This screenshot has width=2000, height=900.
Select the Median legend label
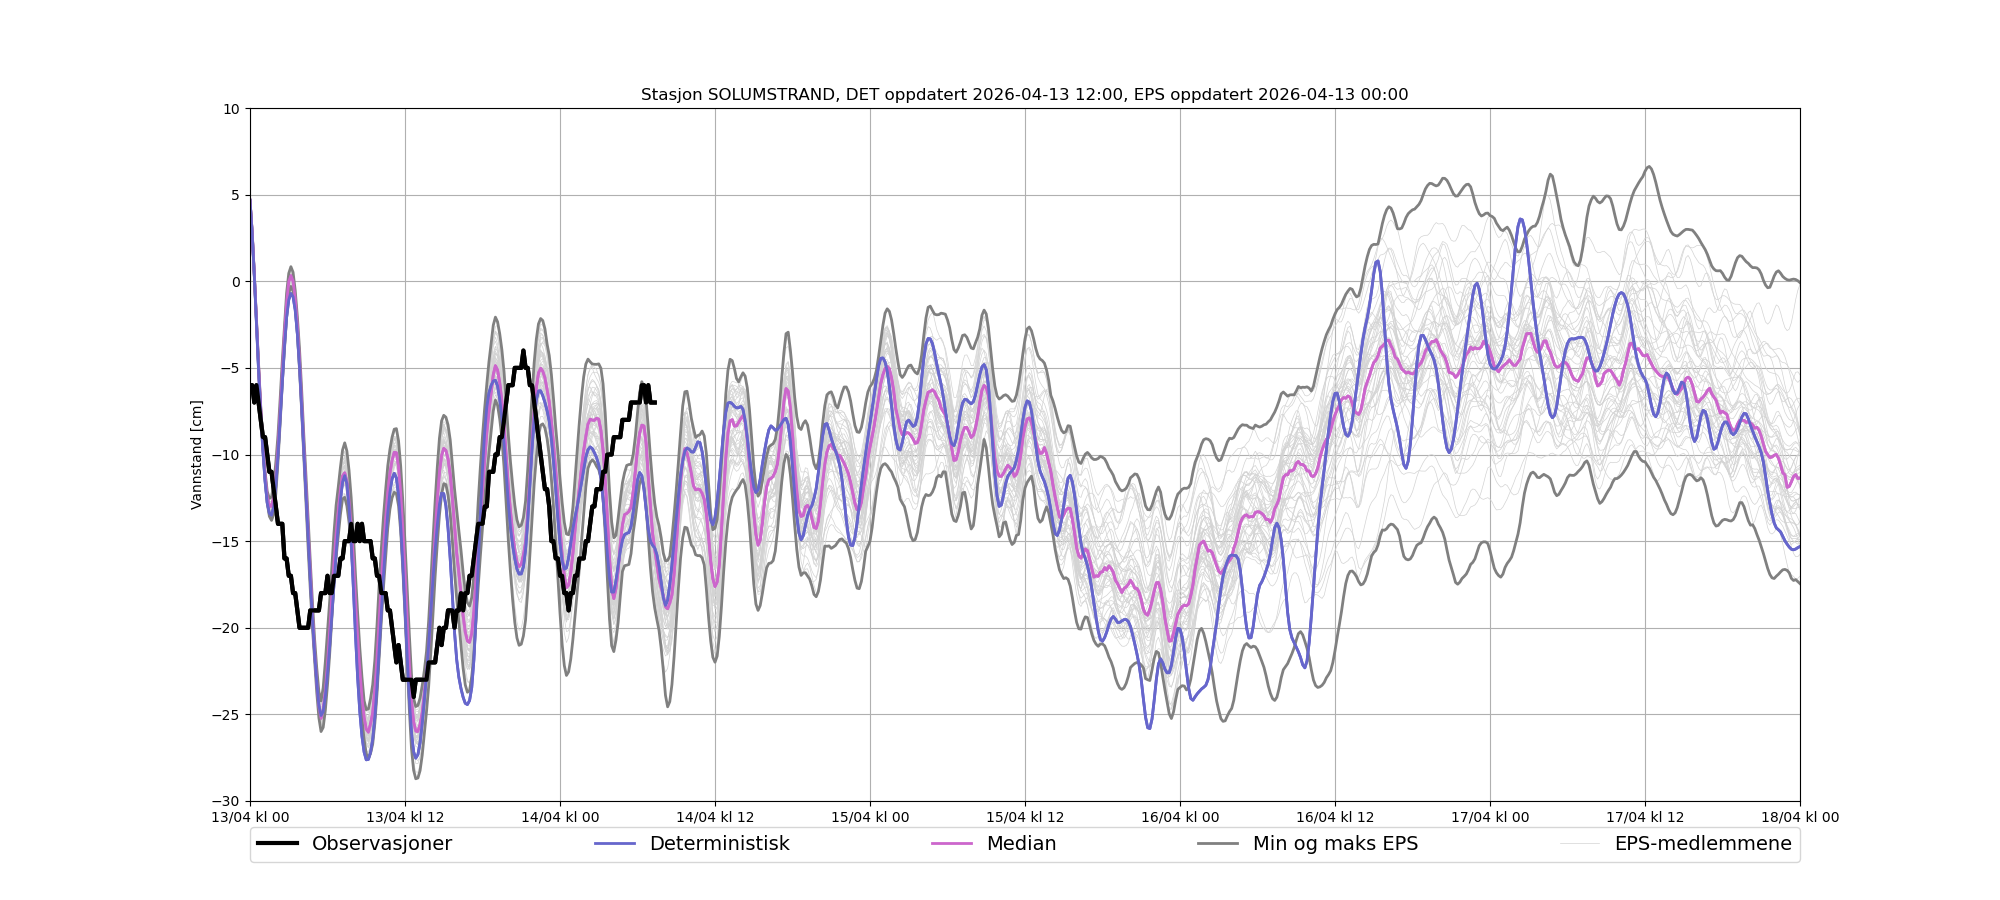tap(1021, 844)
